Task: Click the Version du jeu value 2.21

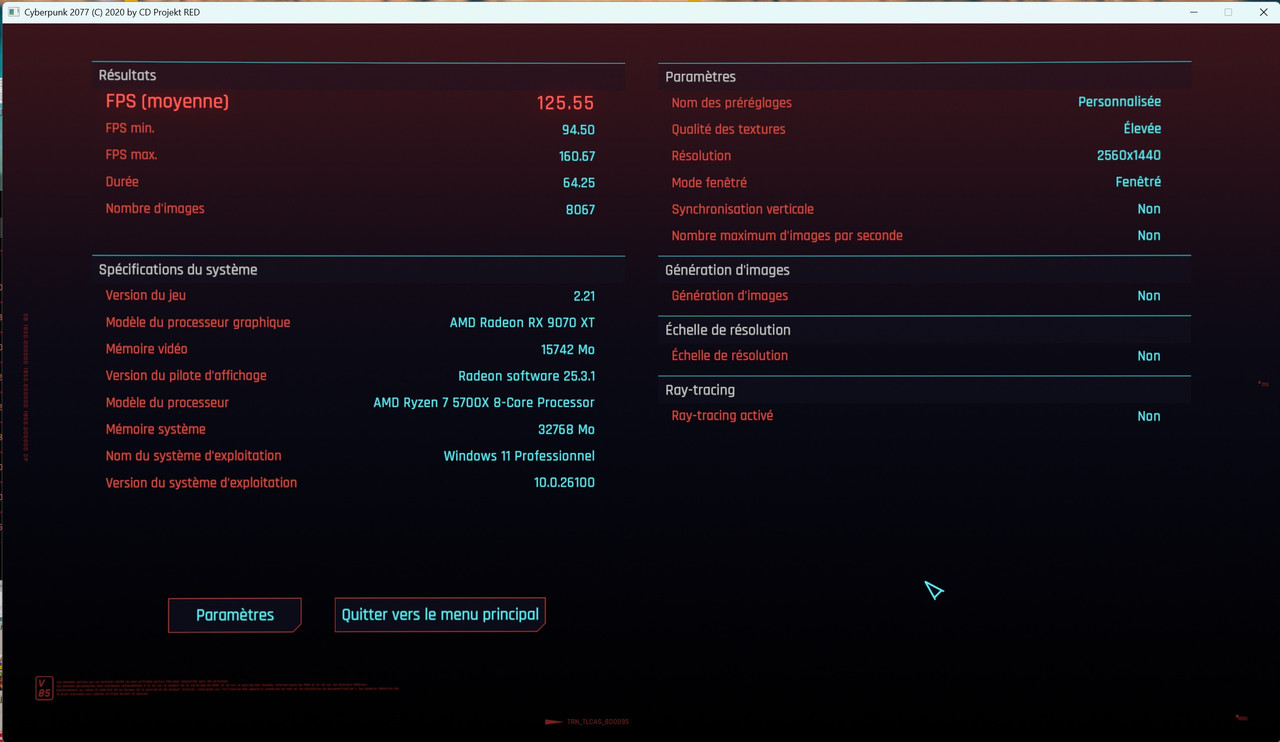Action: [584, 296]
